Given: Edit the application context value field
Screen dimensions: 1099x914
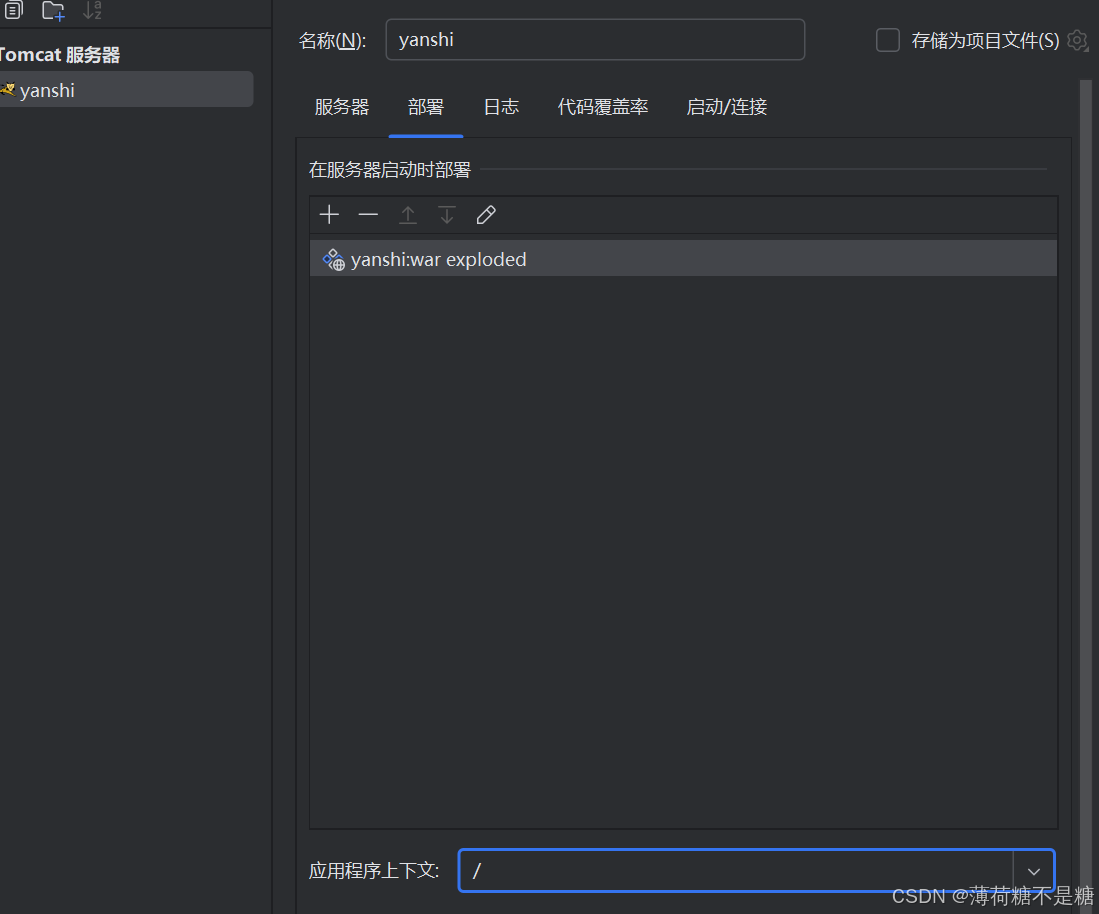Looking at the screenshot, I should (x=740, y=871).
